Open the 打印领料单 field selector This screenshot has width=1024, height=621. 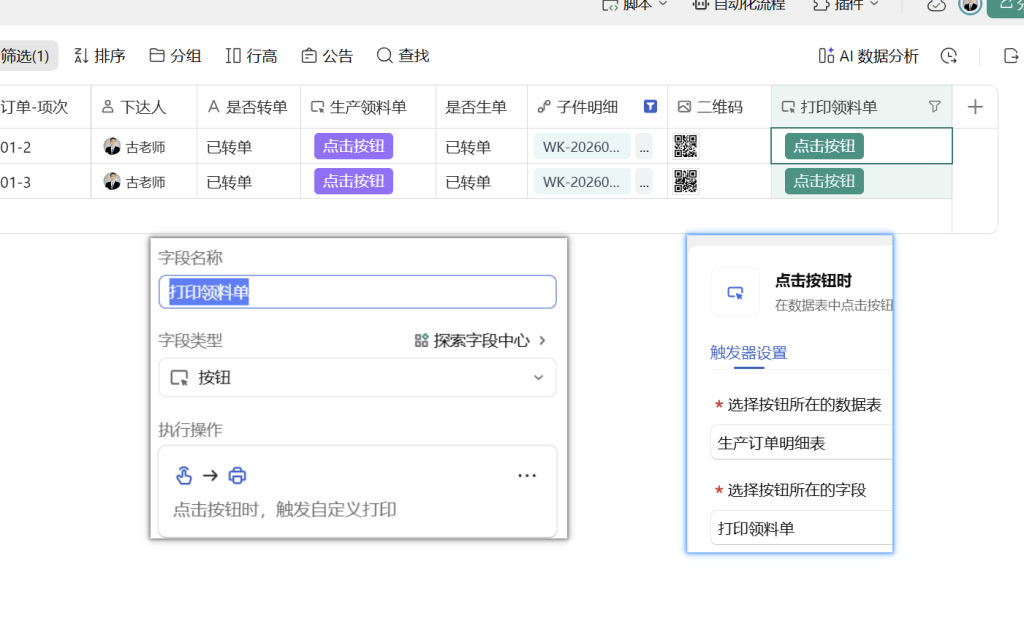(801, 528)
